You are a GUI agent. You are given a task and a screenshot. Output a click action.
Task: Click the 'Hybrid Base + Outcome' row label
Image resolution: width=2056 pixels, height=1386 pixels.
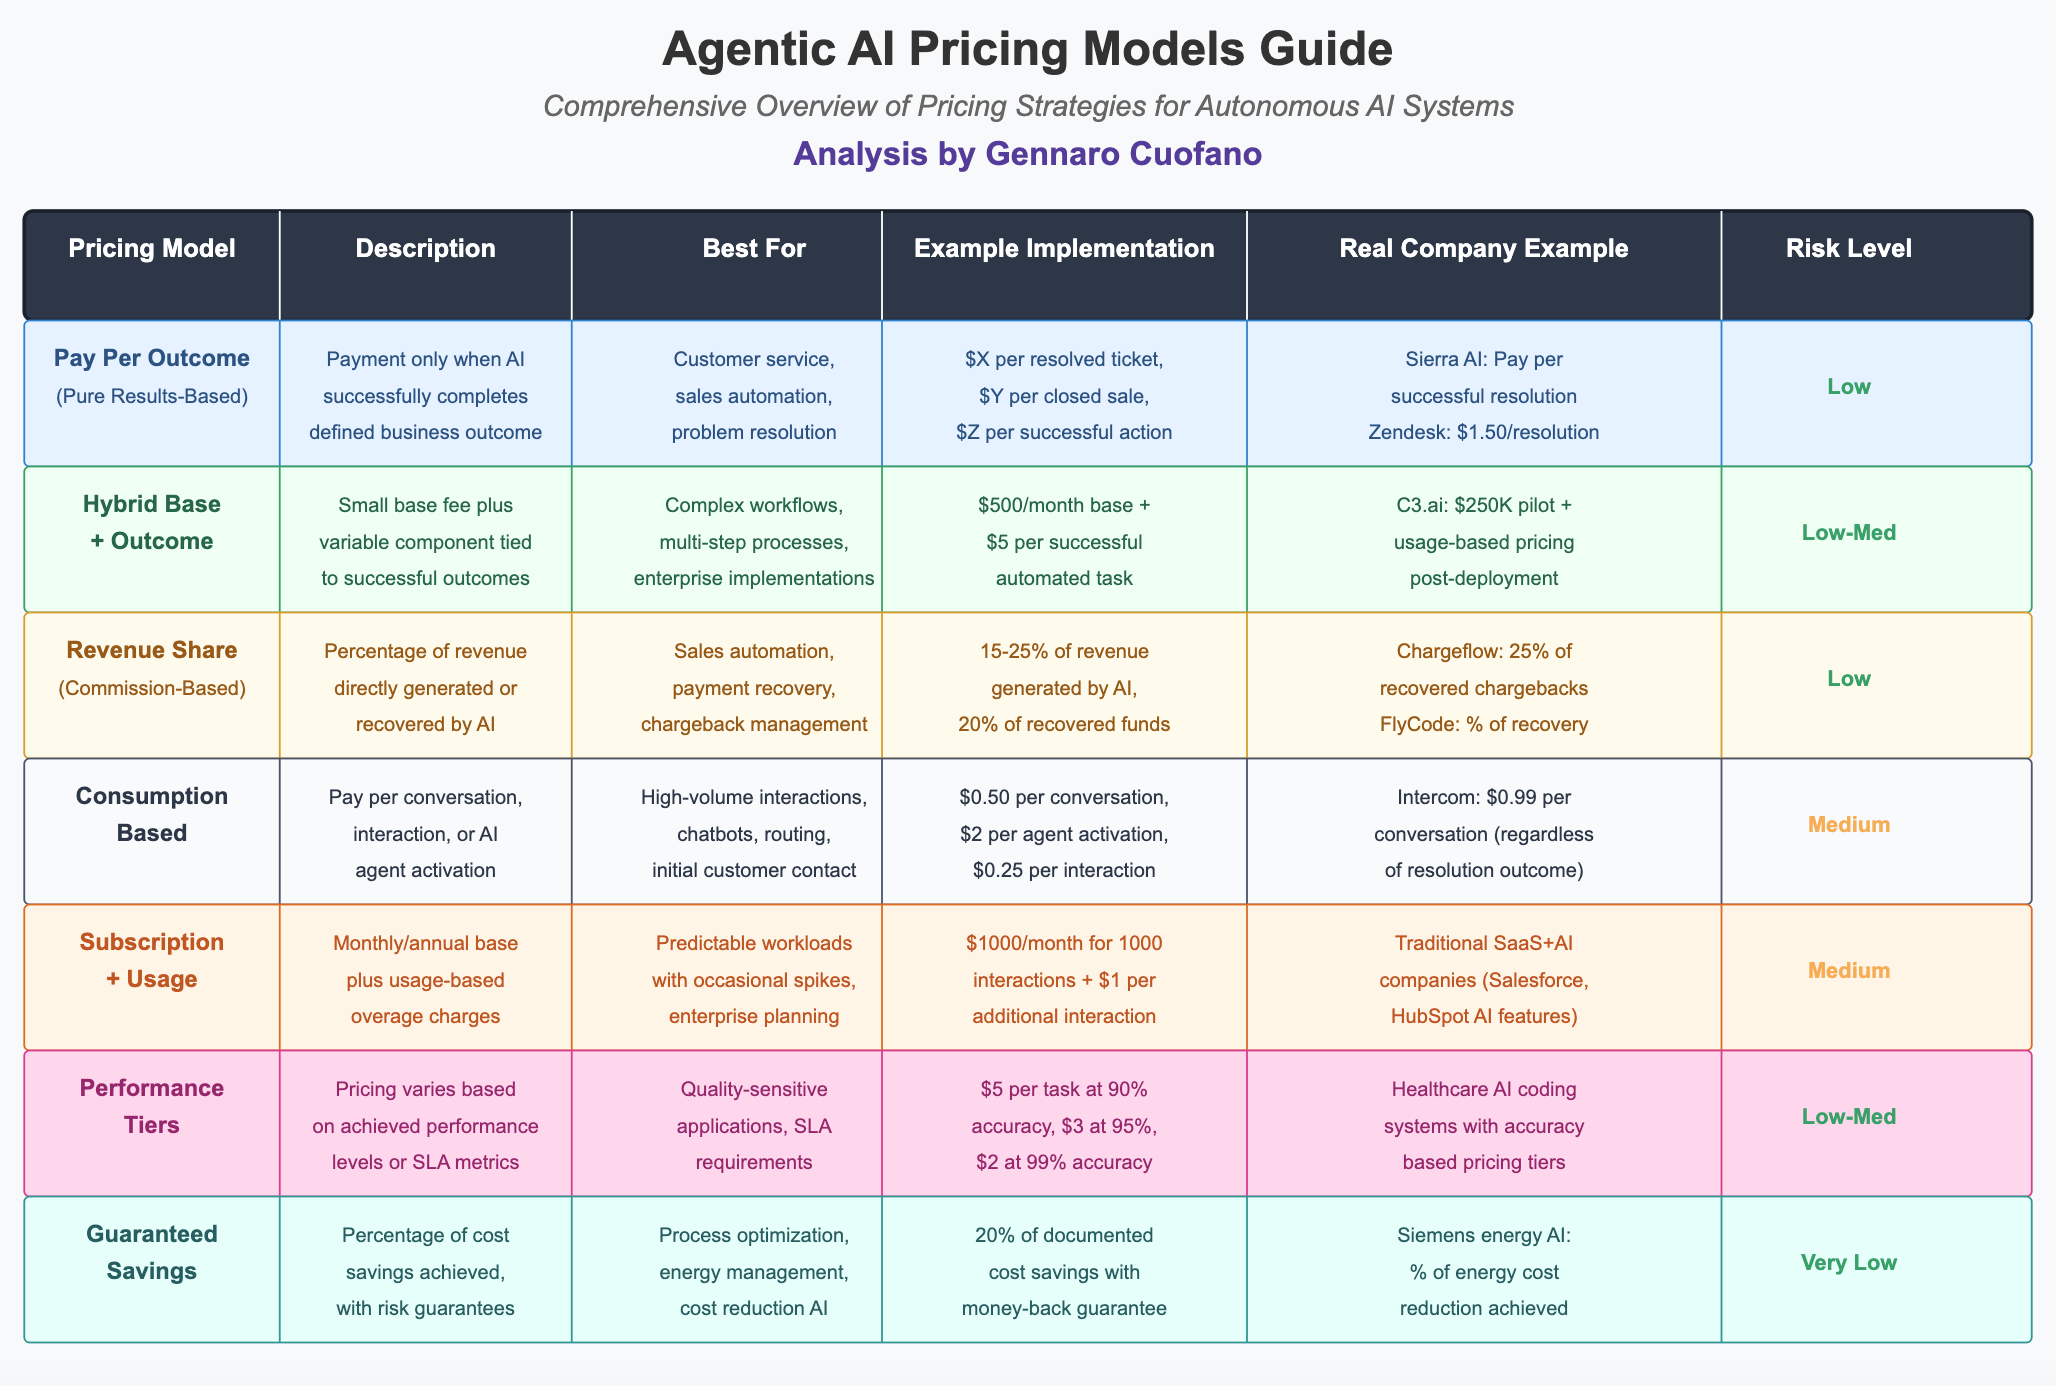coord(152,523)
